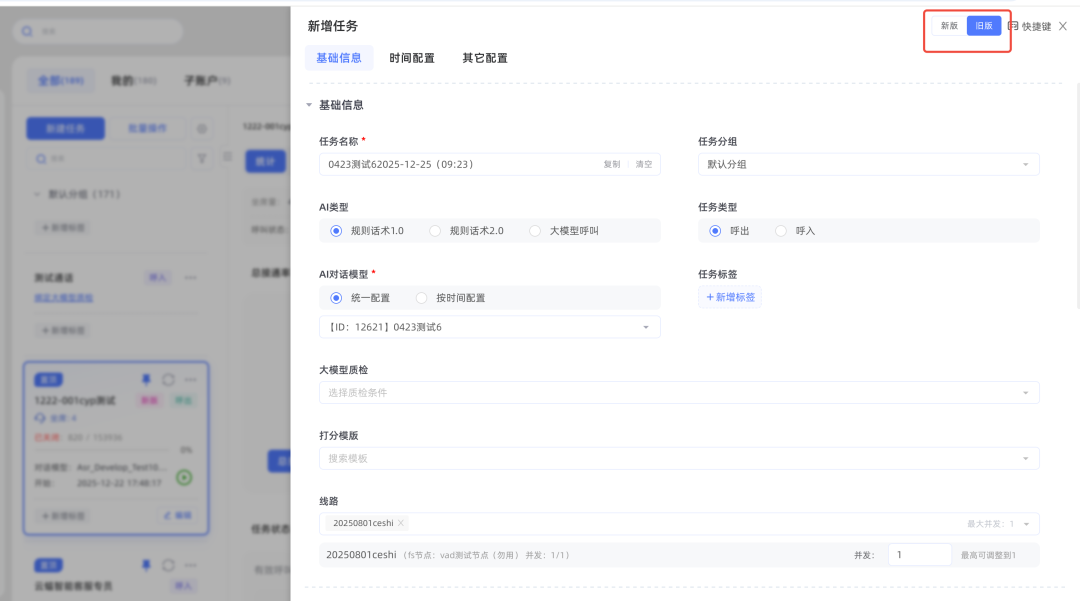Click the pin icon on 1222-001cyp测试 card
Viewport: 1080px width, 601px height.
pos(146,380)
